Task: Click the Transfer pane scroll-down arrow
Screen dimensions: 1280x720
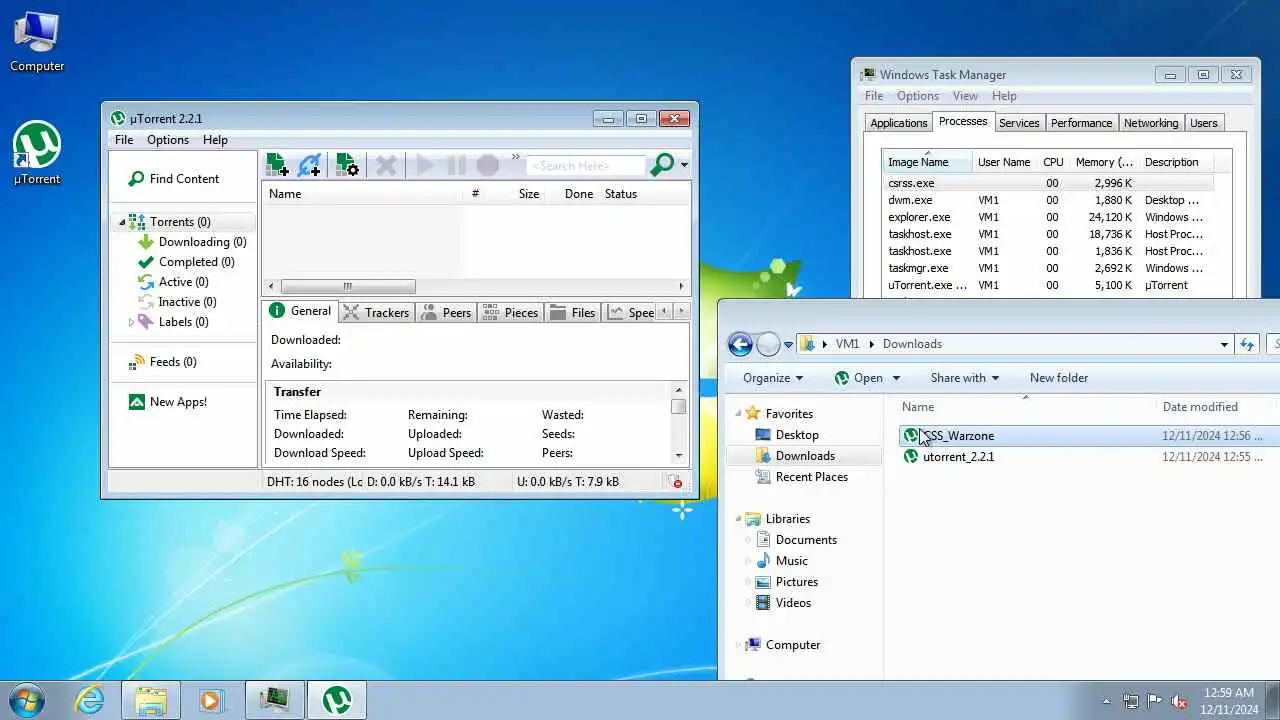Action: click(x=679, y=455)
